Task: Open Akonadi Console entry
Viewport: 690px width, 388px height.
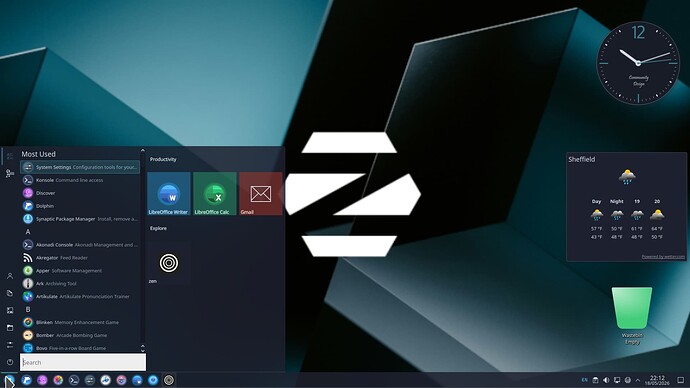Action: pos(80,245)
